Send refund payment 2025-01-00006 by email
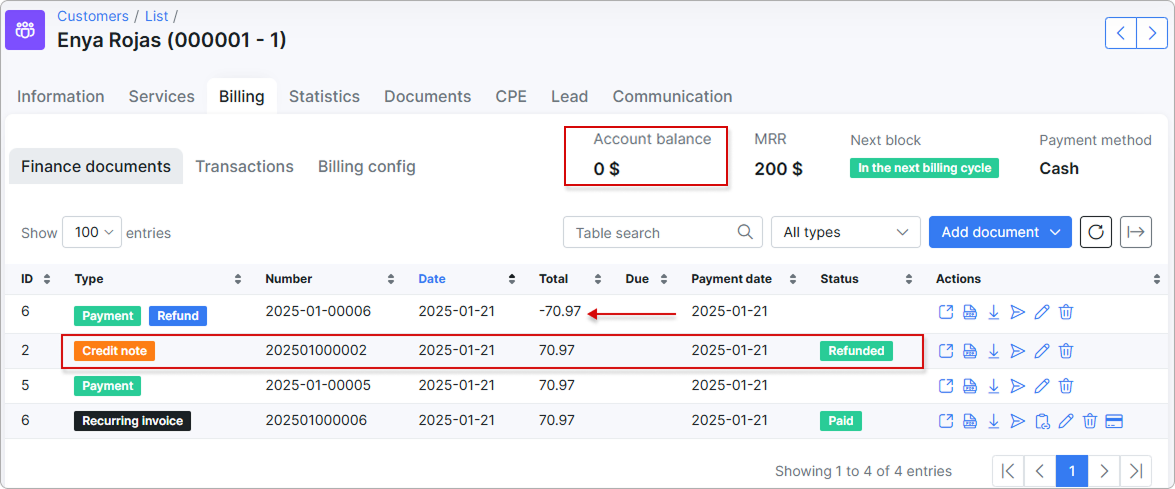 1017,312
